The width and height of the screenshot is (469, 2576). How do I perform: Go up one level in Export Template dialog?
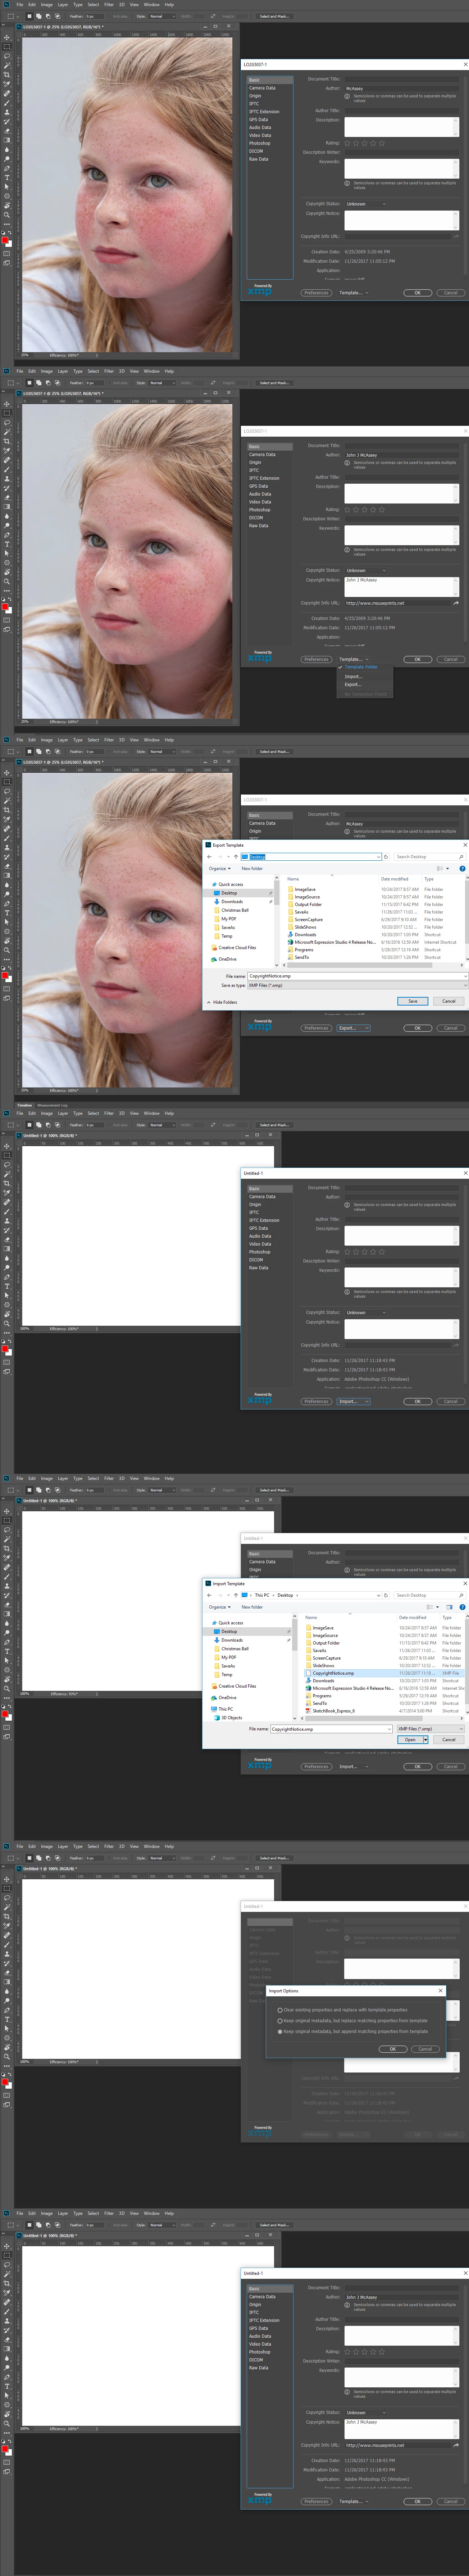click(x=236, y=857)
